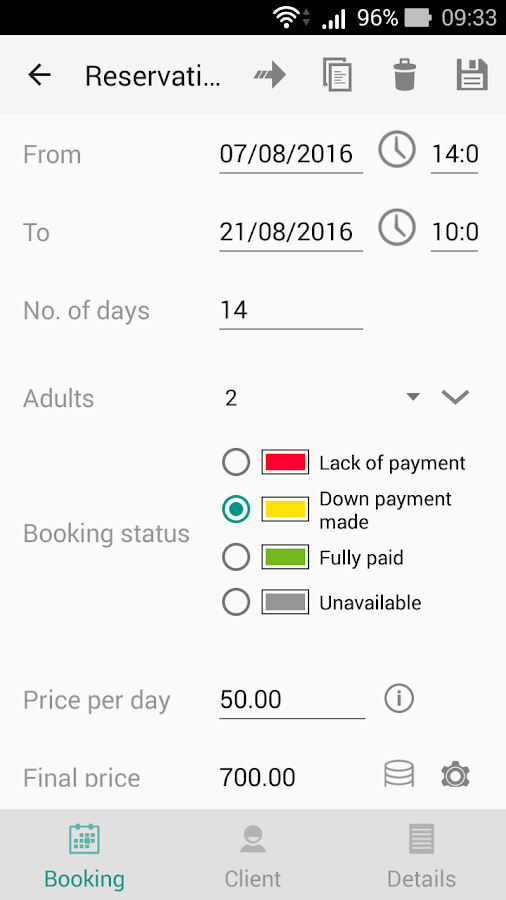506x900 pixels.
Task: Open the coins payments icon by Final price
Action: [399, 773]
